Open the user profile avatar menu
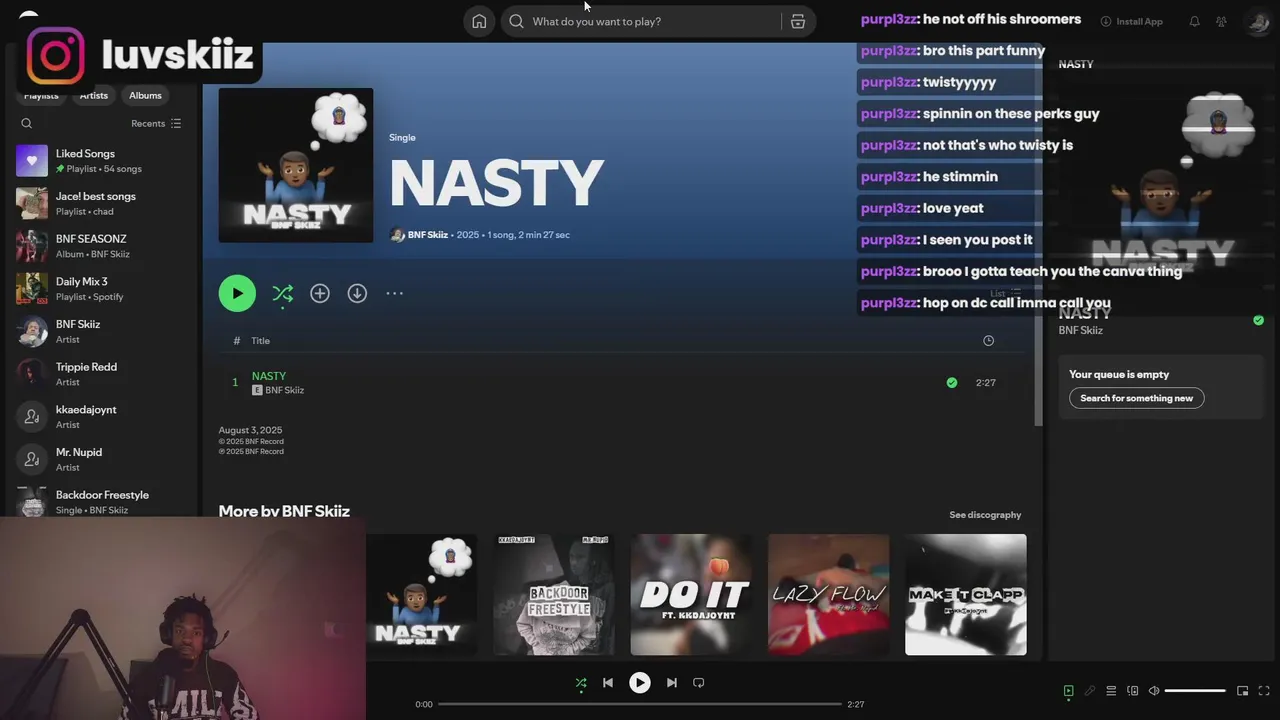The width and height of the screenshot is (1280, 720). click(1259, 21)
